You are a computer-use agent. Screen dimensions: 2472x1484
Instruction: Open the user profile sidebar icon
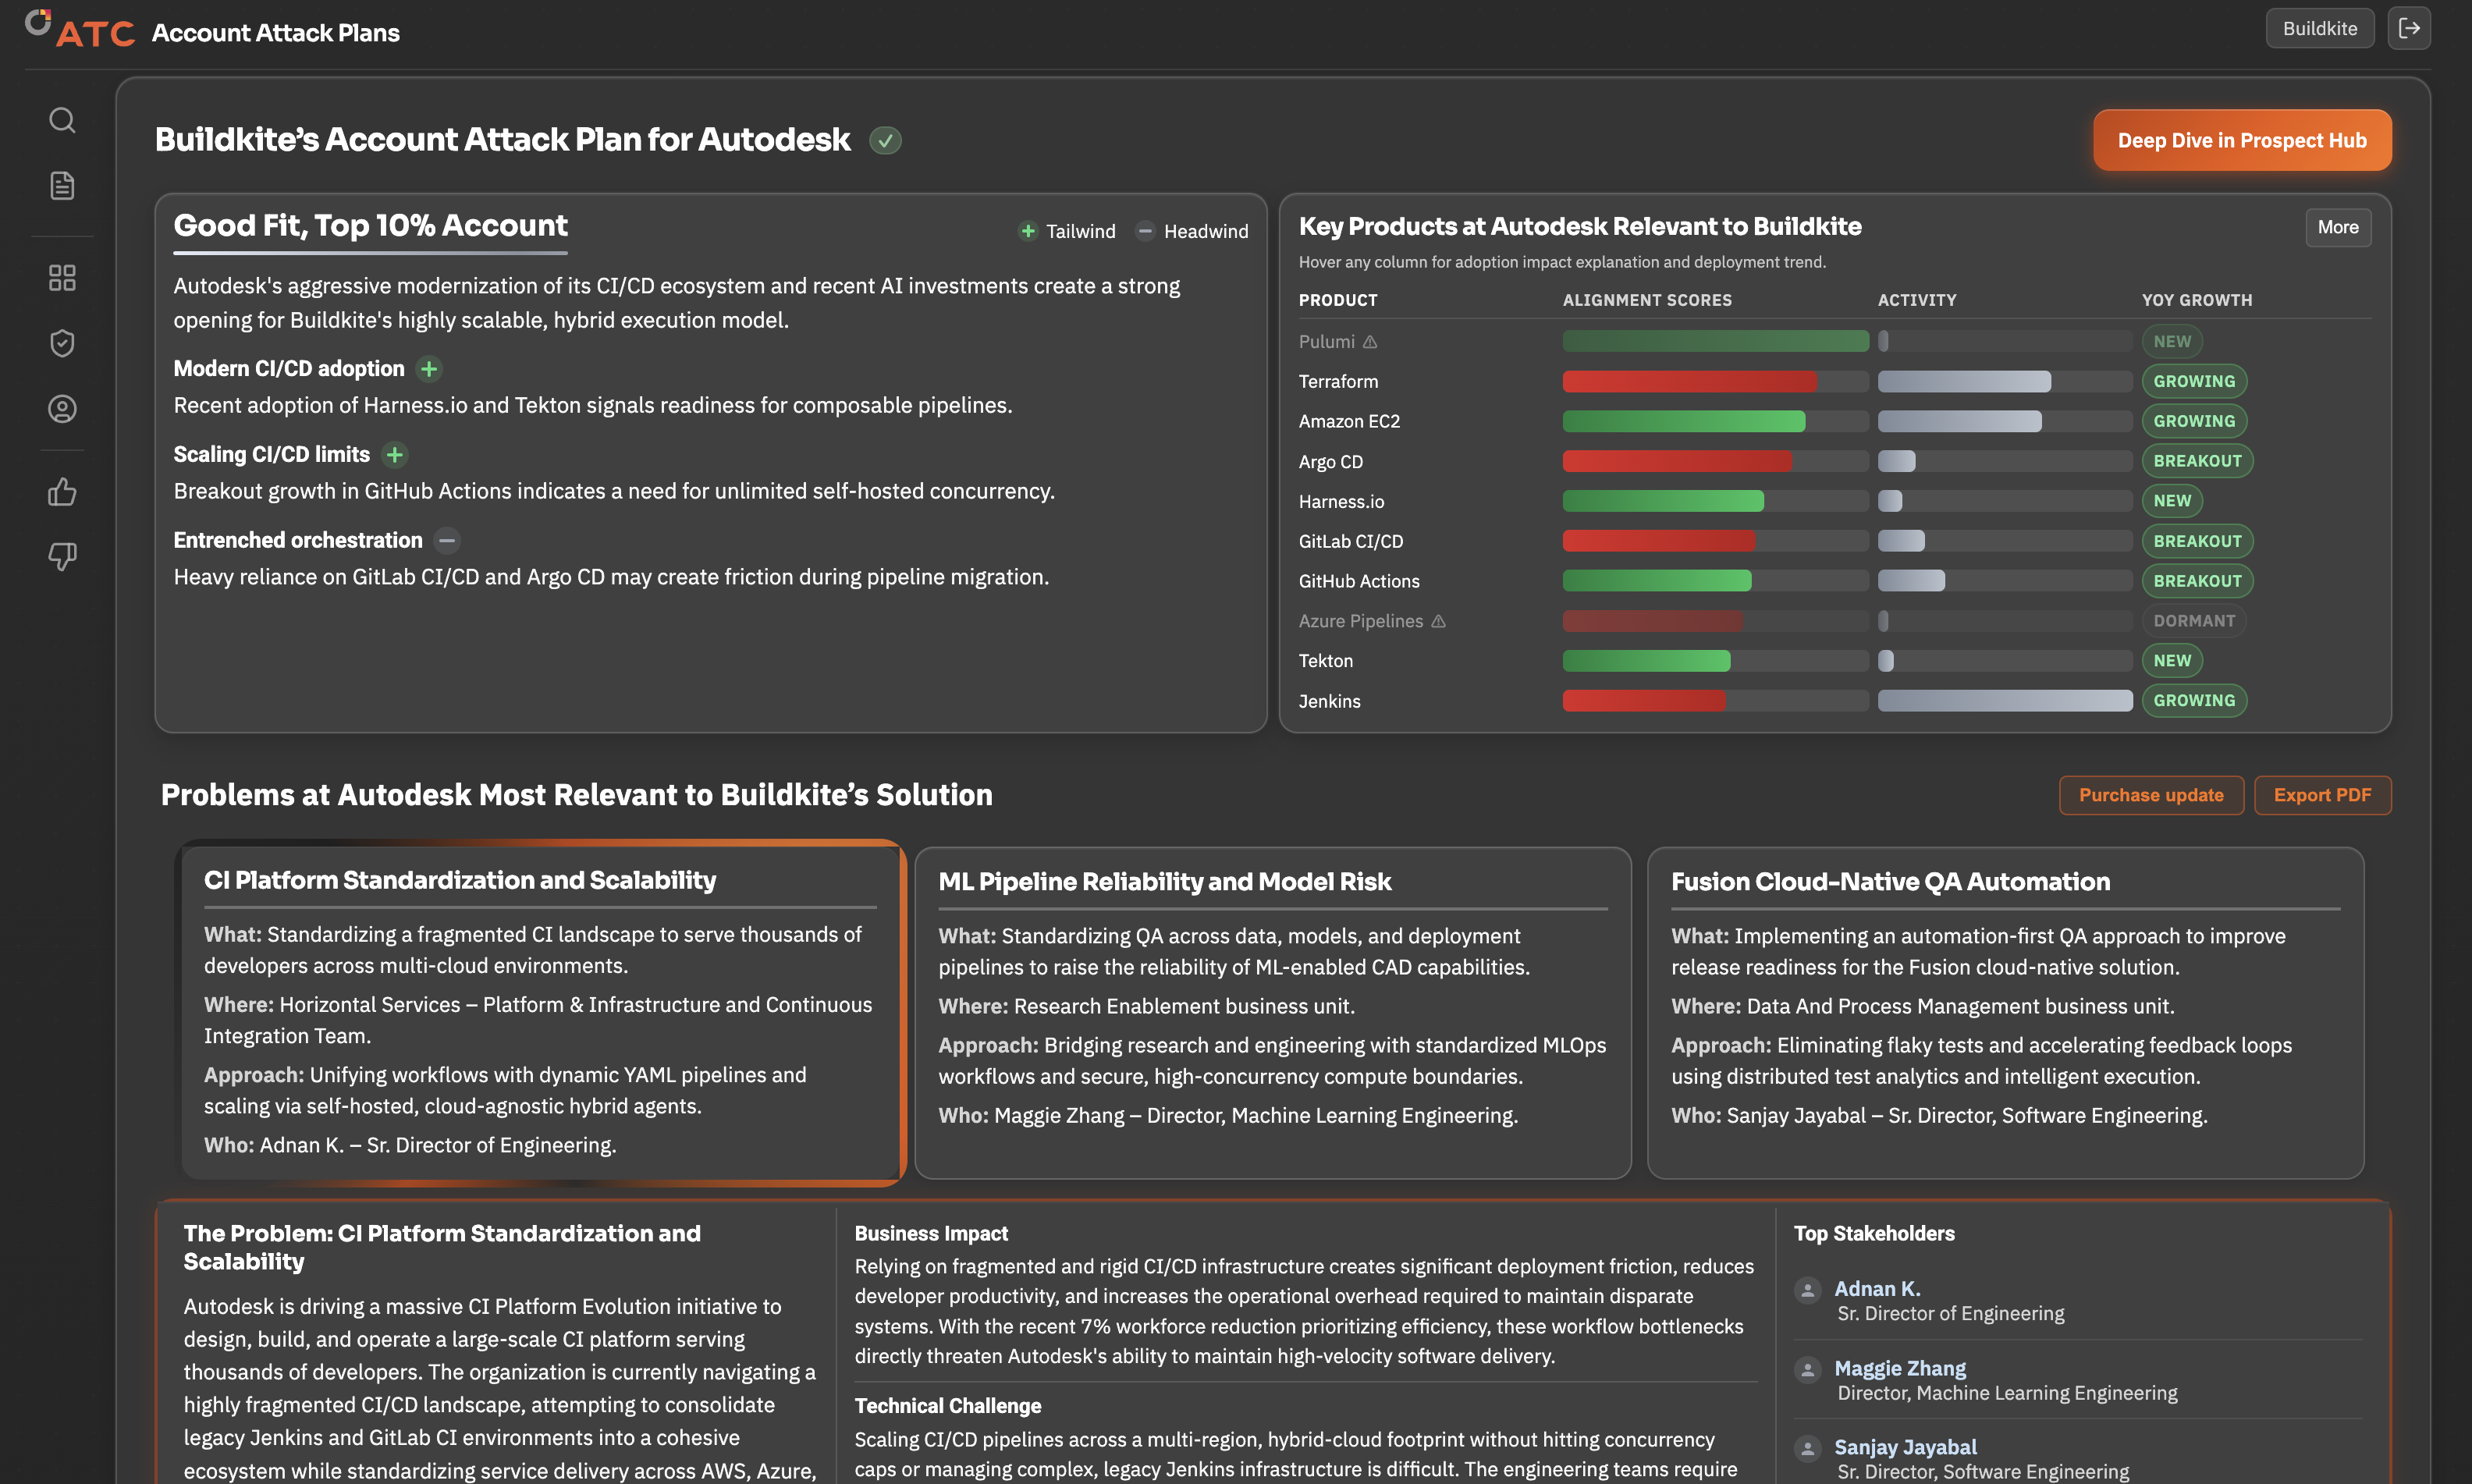point(62,409)
